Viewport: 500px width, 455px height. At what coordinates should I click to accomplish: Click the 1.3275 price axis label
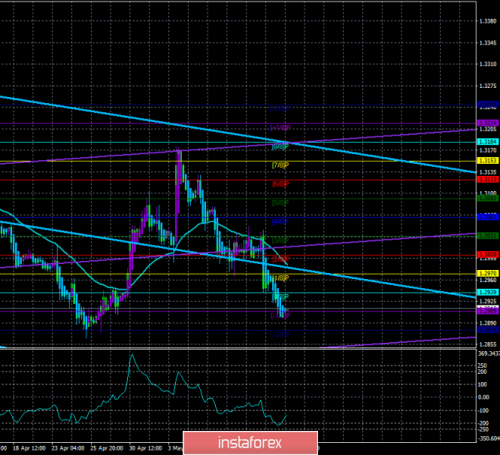[488, 86]
